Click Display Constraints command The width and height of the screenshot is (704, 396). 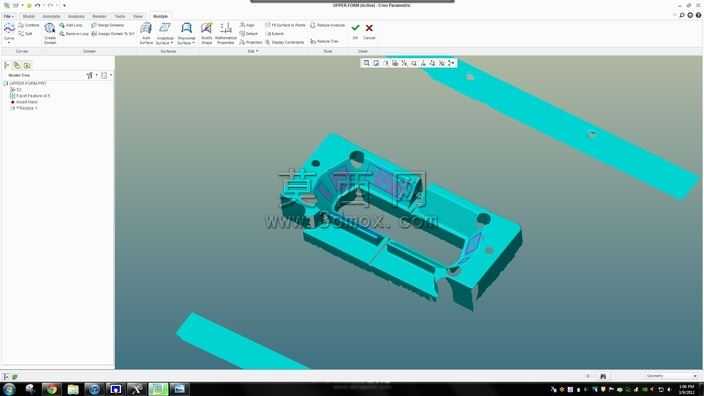pyautogui.click(x=285, y=42)
